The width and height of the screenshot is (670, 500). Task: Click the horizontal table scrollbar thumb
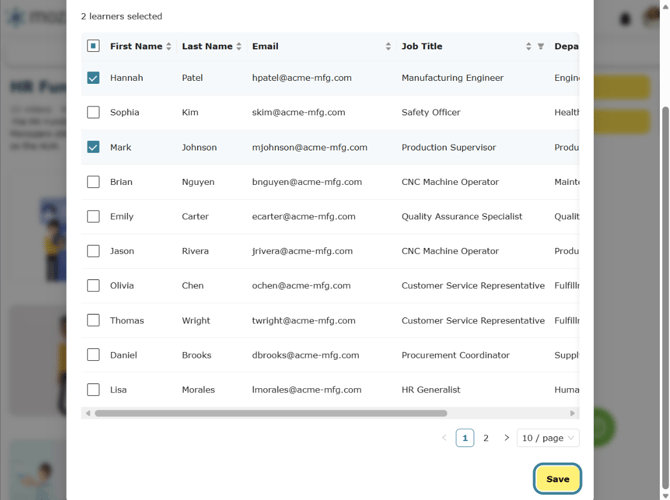click(271, 413)
